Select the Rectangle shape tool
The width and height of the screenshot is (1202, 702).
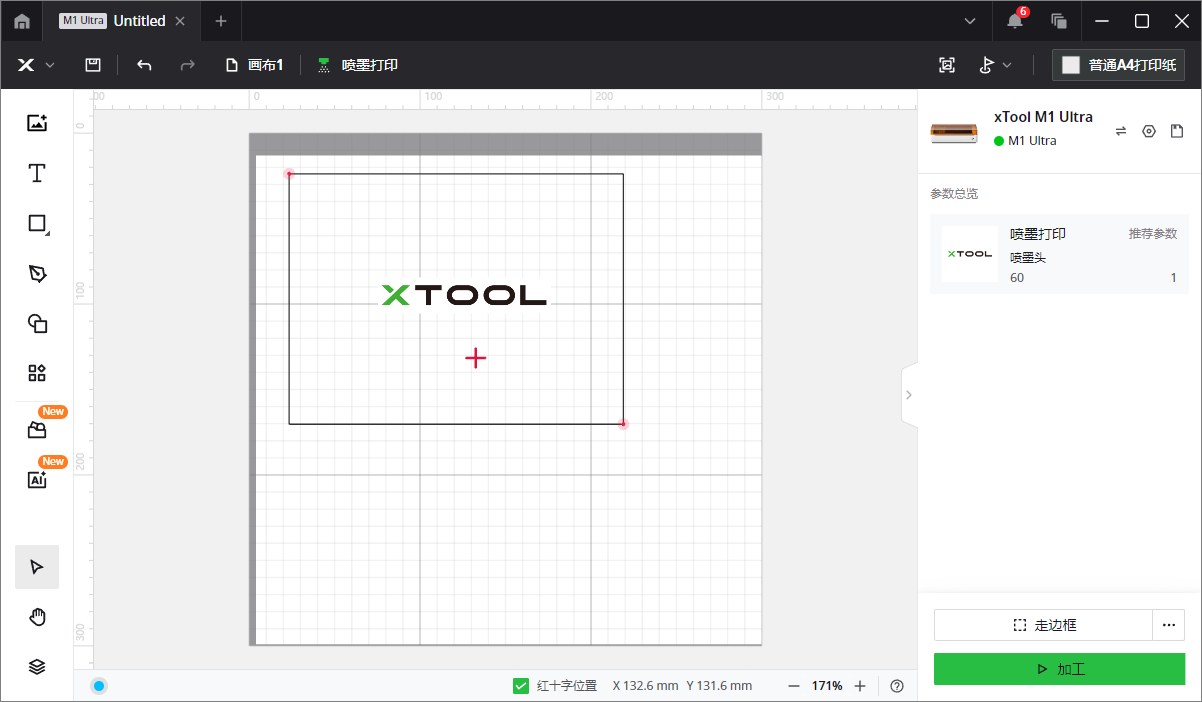click(x=37, y=223)
